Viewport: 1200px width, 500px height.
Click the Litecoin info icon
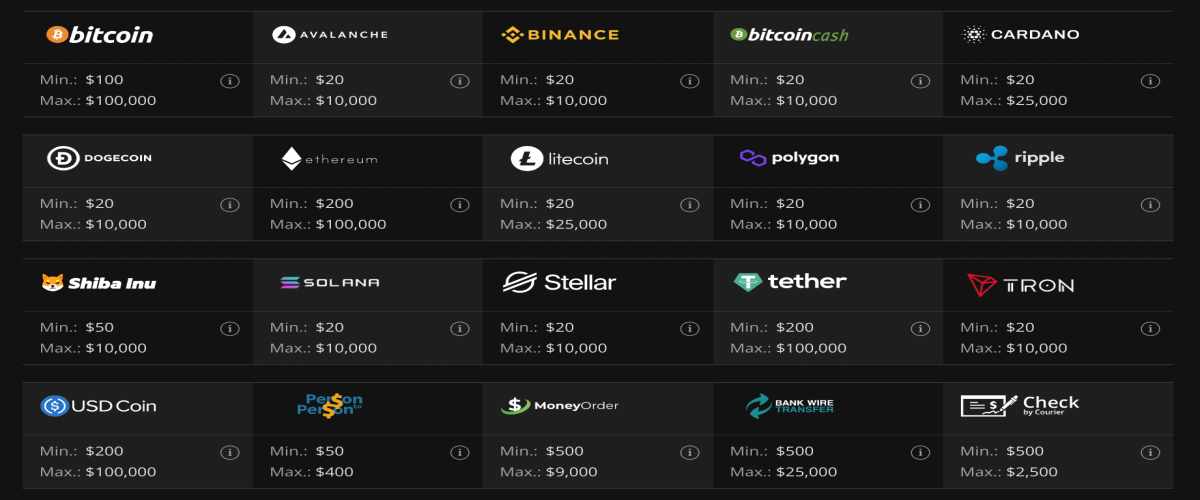689,205
